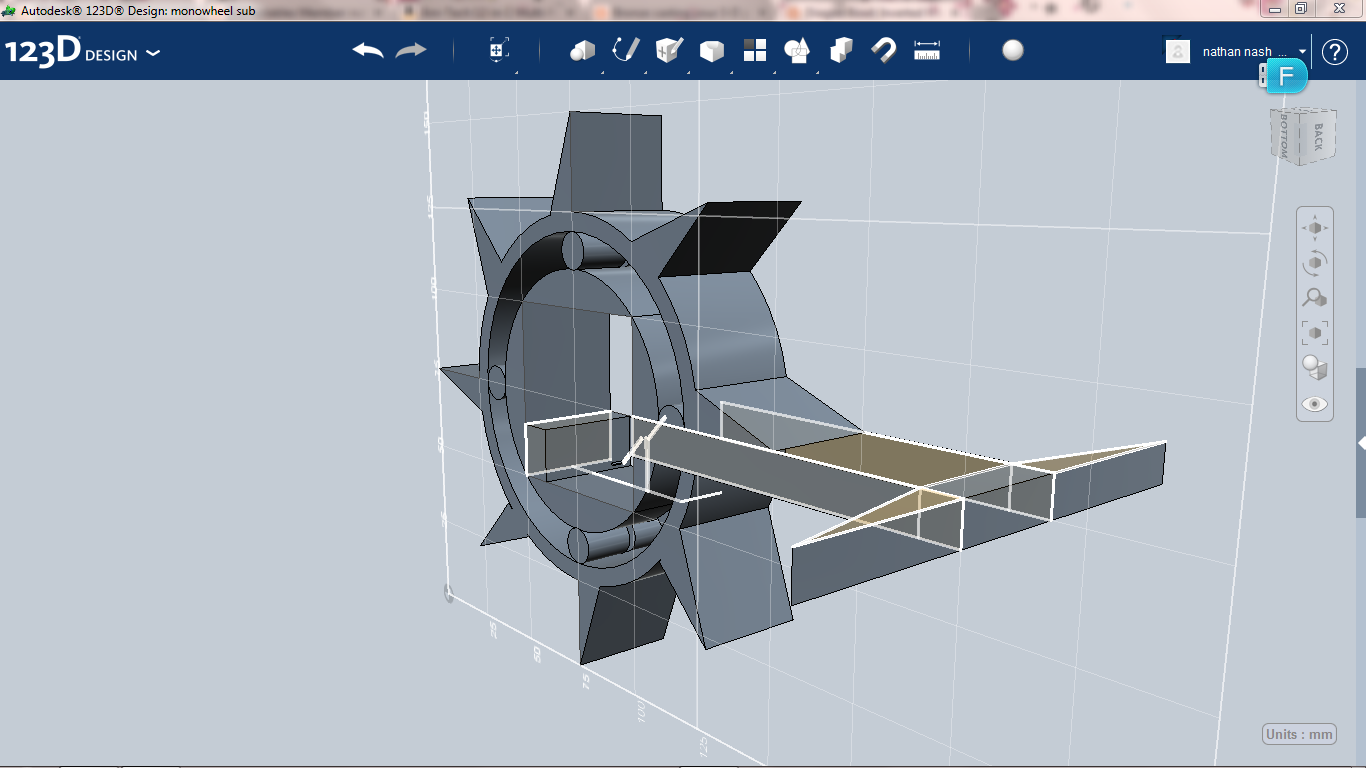The image size is (1366, 768).
Task: Open the Help question mark
Action: click(1335, 52)
